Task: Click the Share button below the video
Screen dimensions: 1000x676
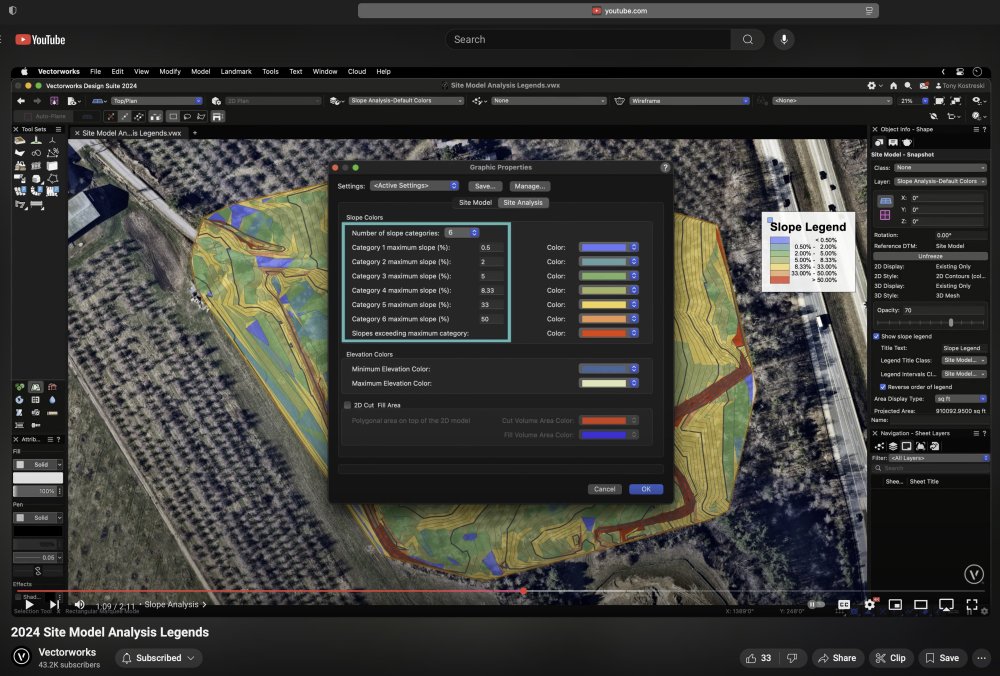Action: coord(836,658)
